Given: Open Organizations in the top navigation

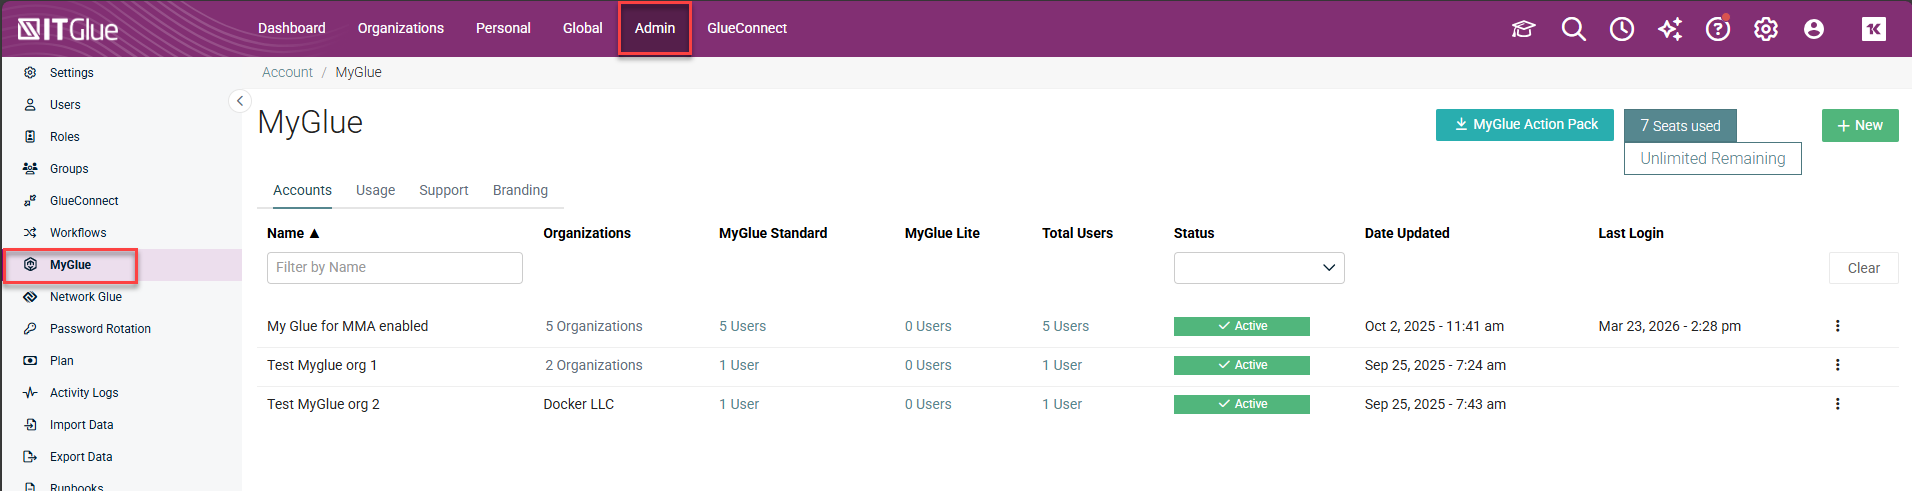Looking at the screenshot, I should click(x=400, y=28).
